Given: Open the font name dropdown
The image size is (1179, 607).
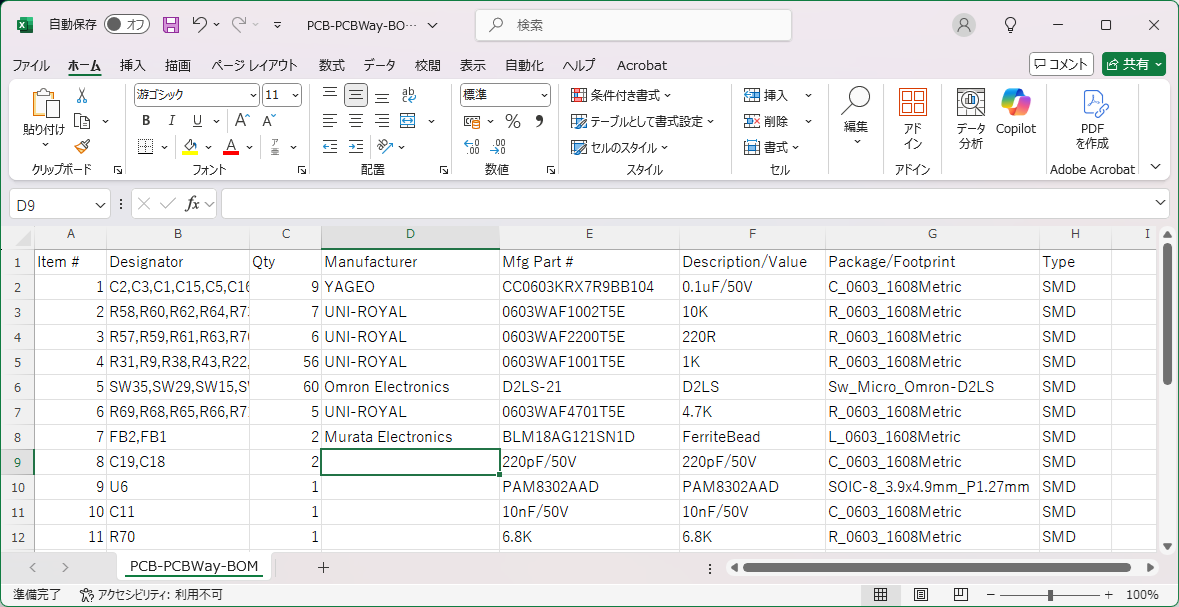Looking at the screenshot, I should pos(253,95).
